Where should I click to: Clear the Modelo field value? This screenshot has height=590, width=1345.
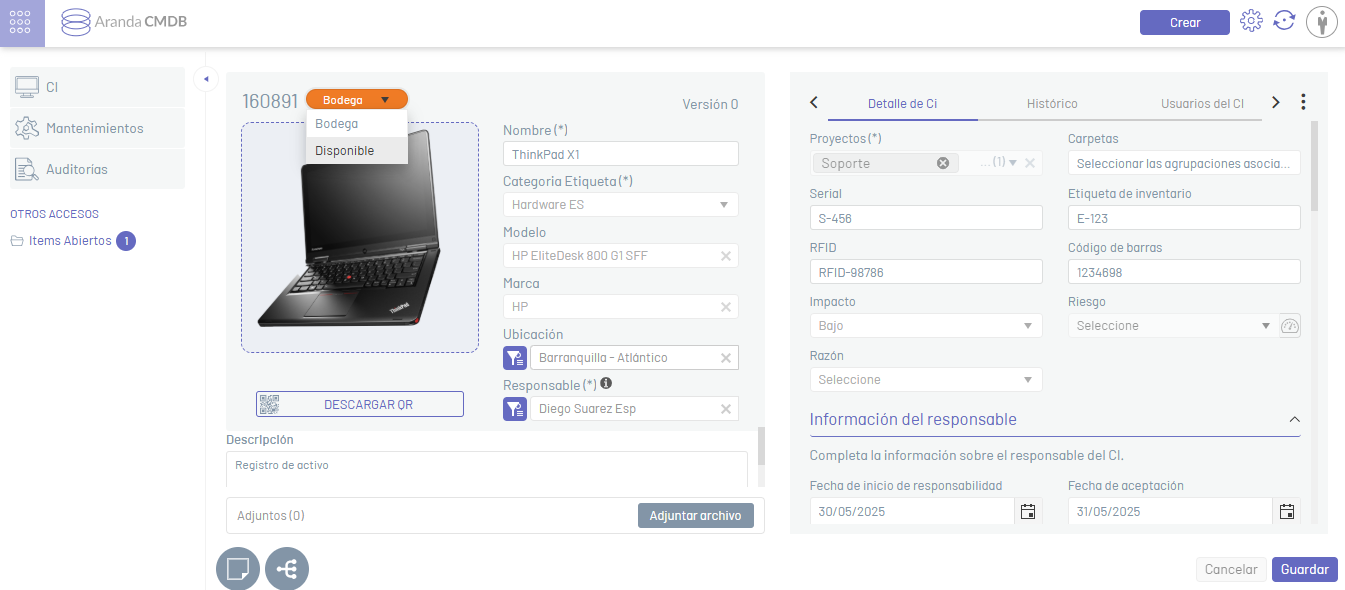[x=725, y=256]
